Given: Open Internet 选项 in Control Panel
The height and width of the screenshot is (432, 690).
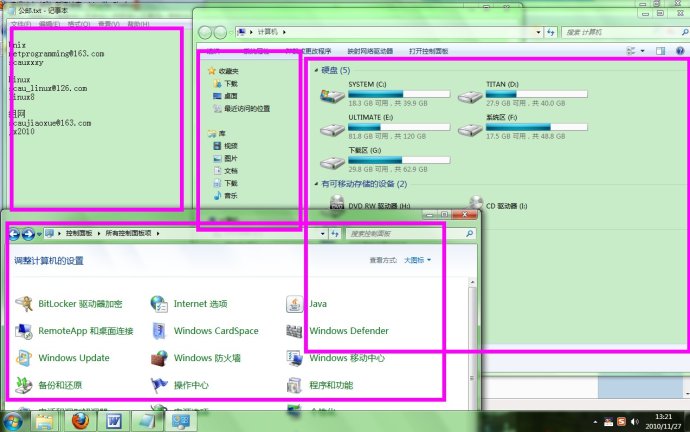Looking at the screenshot, I should (x=189, y=304).
